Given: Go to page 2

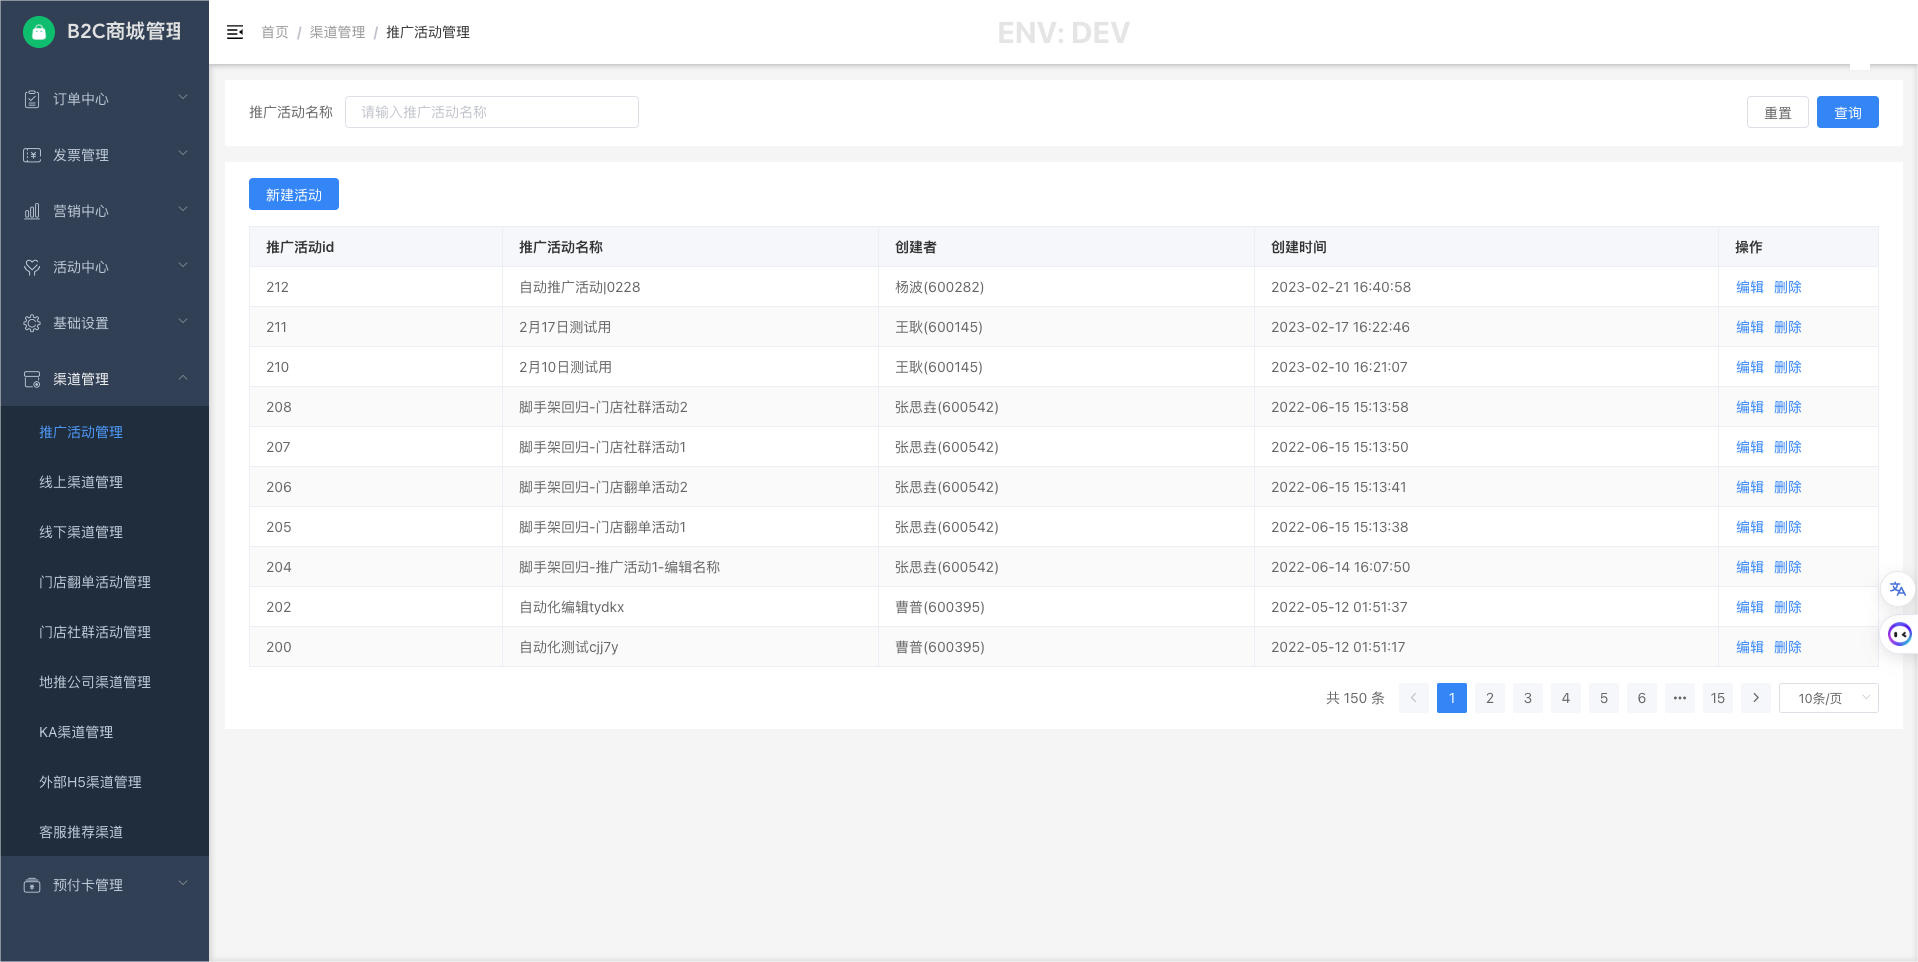Looking at the screenshot, I should point(1490,698).
